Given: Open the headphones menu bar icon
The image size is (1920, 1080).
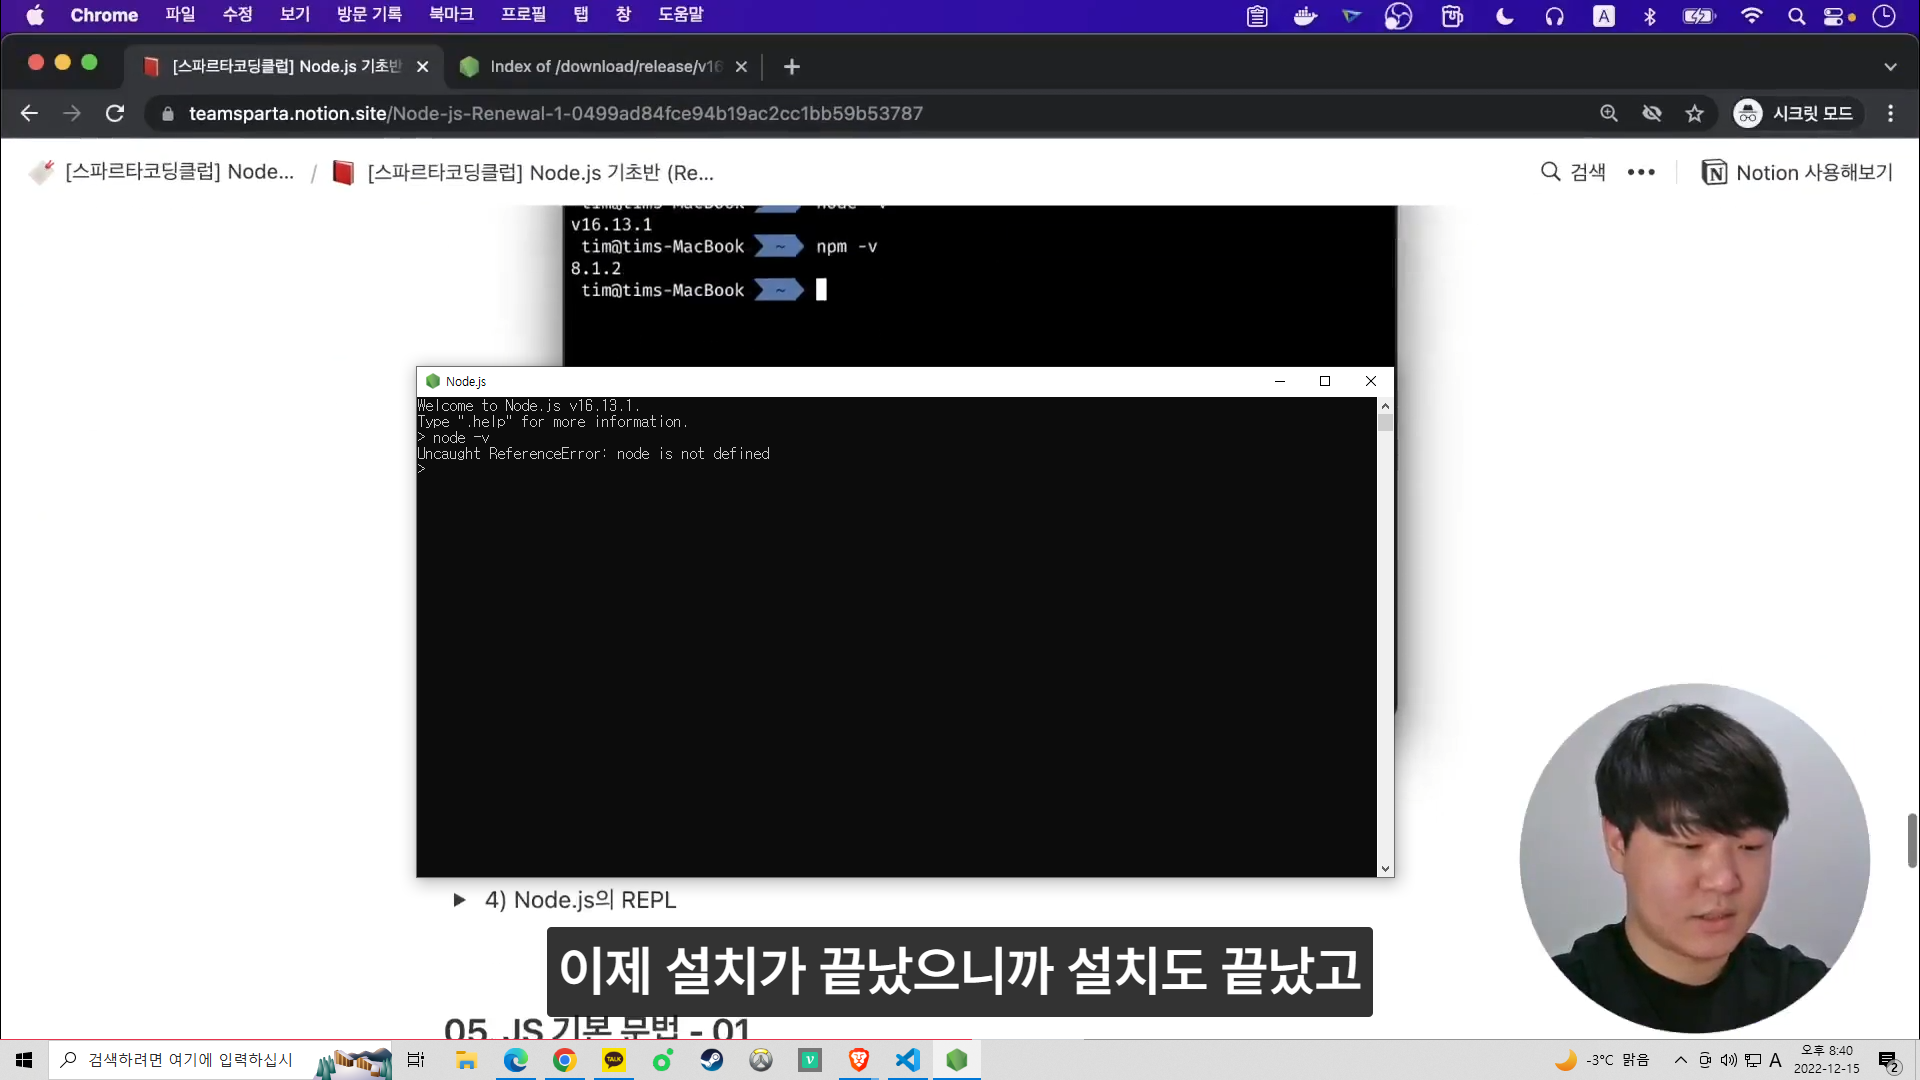Looking at the screenshot, I should (x=1554, y=16).
